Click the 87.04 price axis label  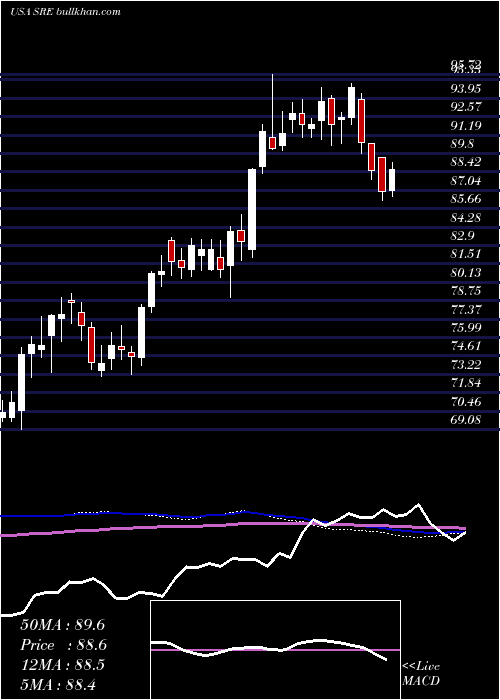pyautogui.click(x=466, y=181)
